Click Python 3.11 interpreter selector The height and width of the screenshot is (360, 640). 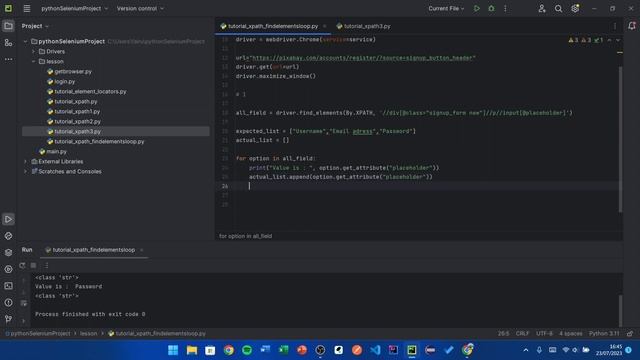[x=604, y=333]
